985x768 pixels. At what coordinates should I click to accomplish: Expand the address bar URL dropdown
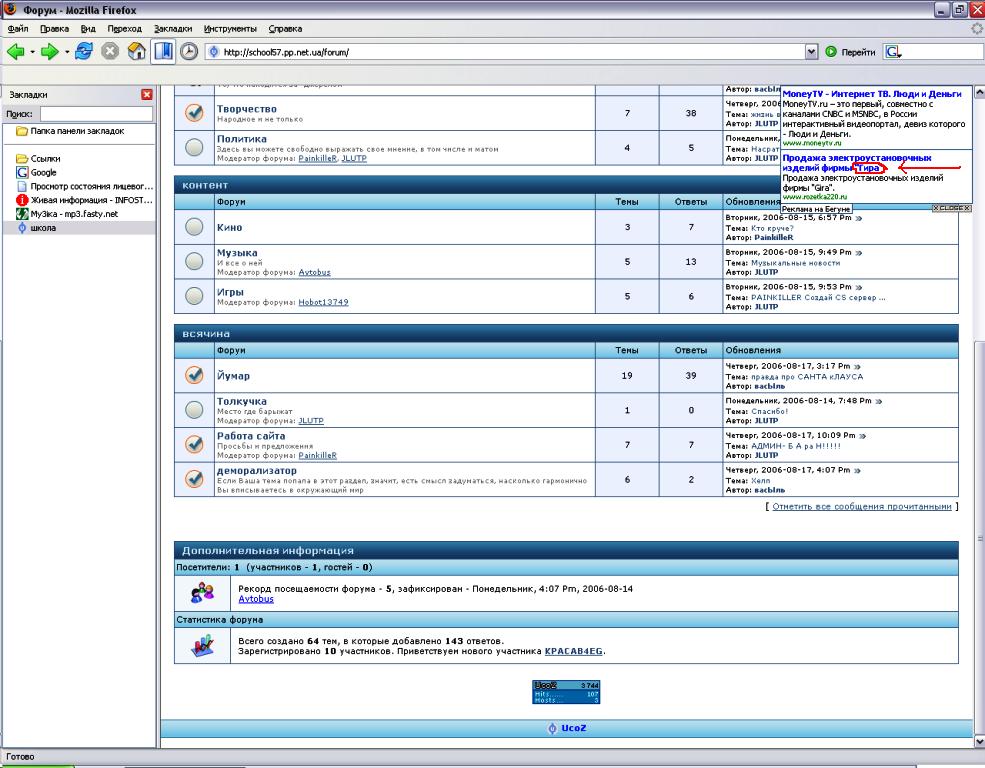coord(812,52)
